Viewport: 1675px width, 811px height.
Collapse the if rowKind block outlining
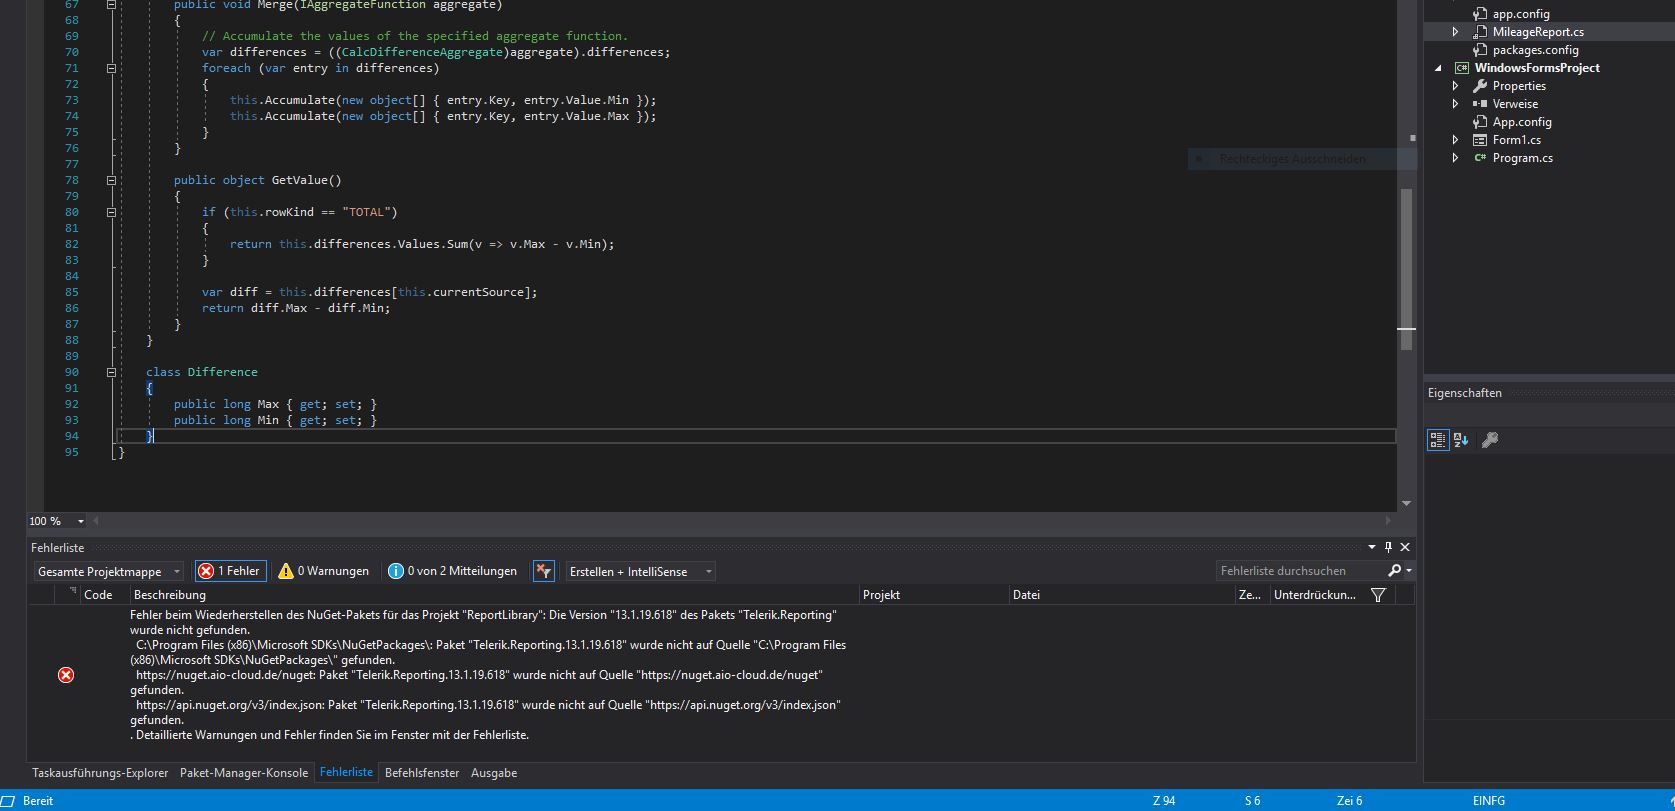[111, 212]
